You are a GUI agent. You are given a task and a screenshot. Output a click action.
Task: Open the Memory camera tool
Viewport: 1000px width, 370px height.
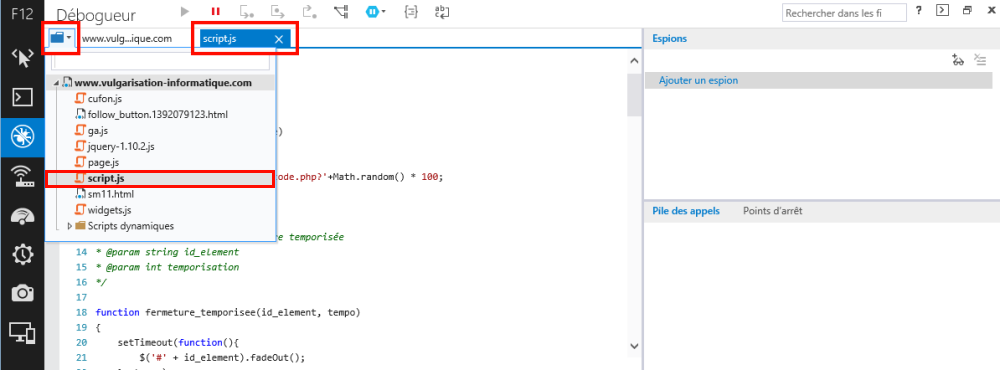click(22, 293)
